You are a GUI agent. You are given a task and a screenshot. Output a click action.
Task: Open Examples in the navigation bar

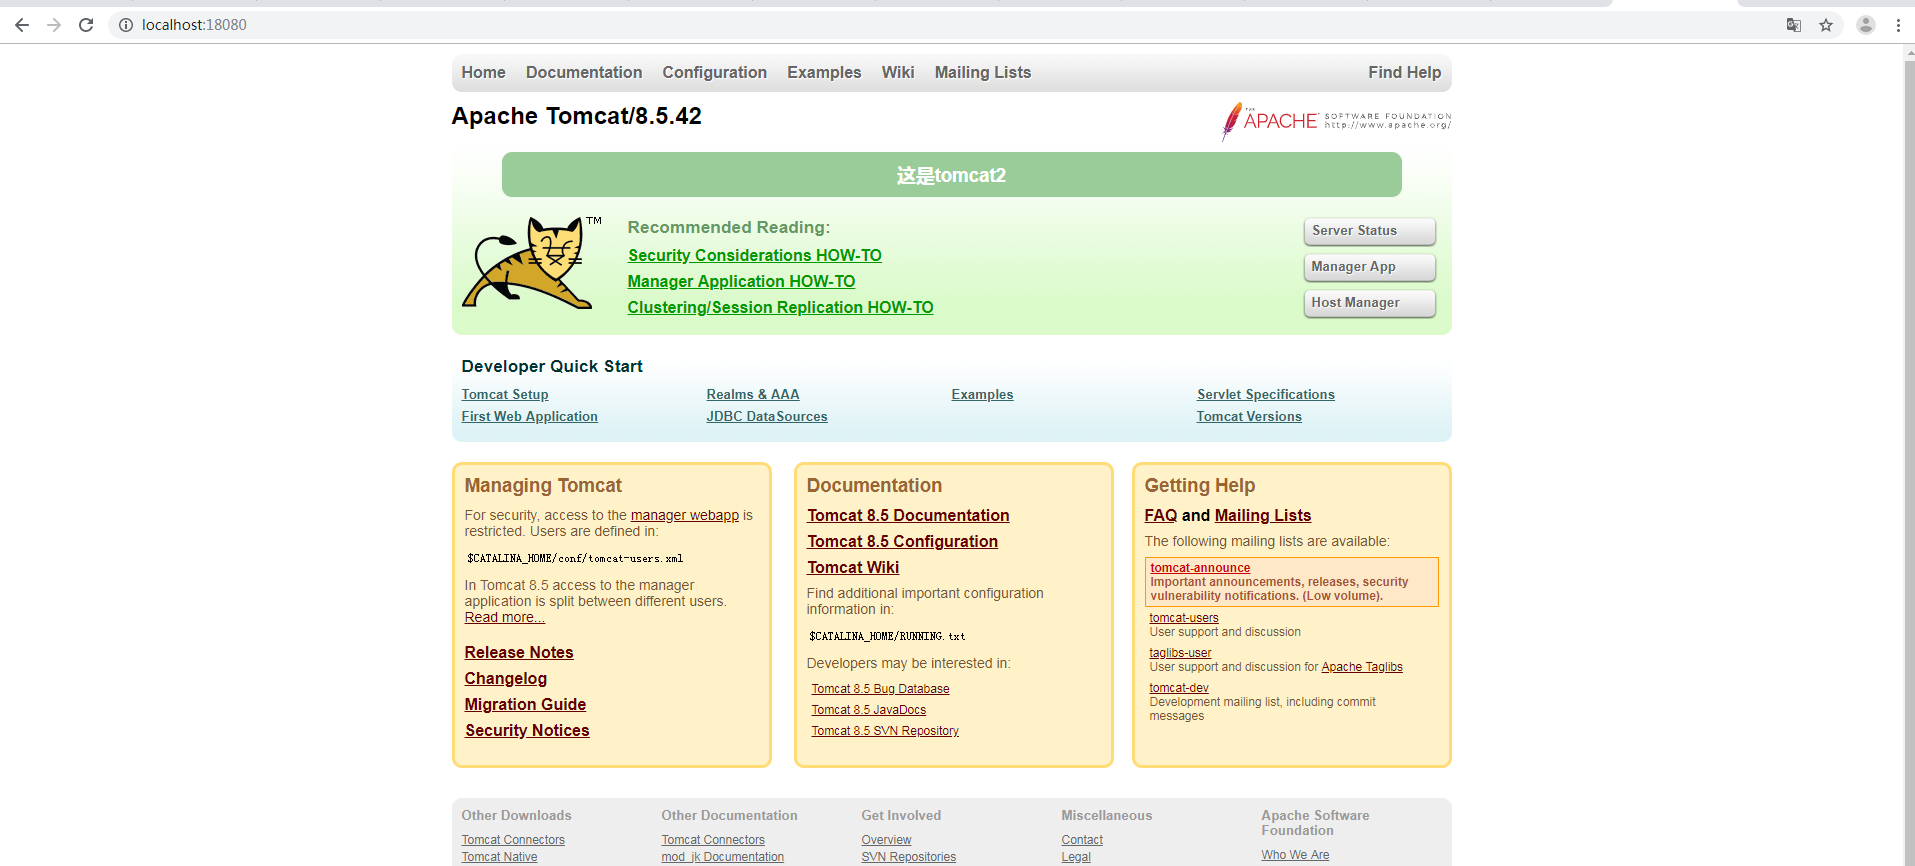click(x=824, y=72)
